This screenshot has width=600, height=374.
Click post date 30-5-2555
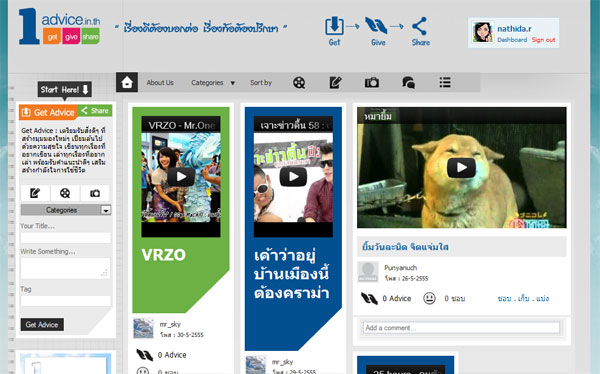pos(182,335)
